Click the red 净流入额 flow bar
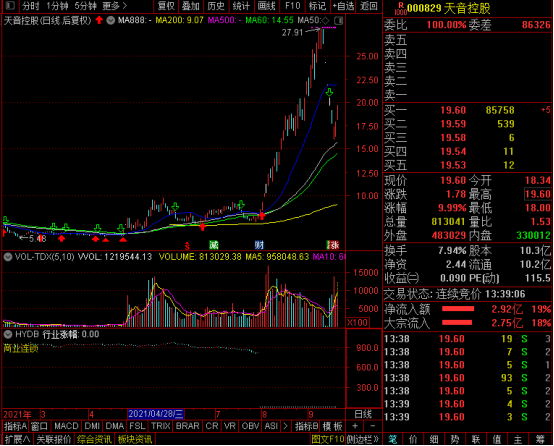Screen dimensions: 554x446 [x=458, y=309]
